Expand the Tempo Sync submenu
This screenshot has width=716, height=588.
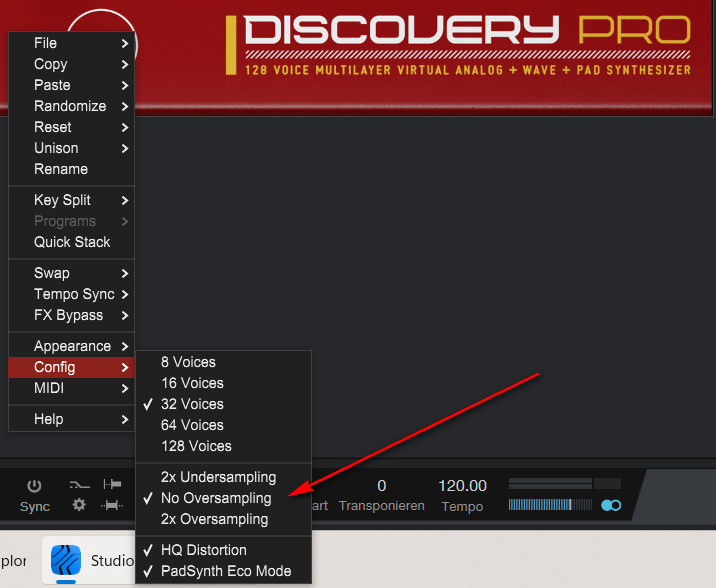coord(72,294)
